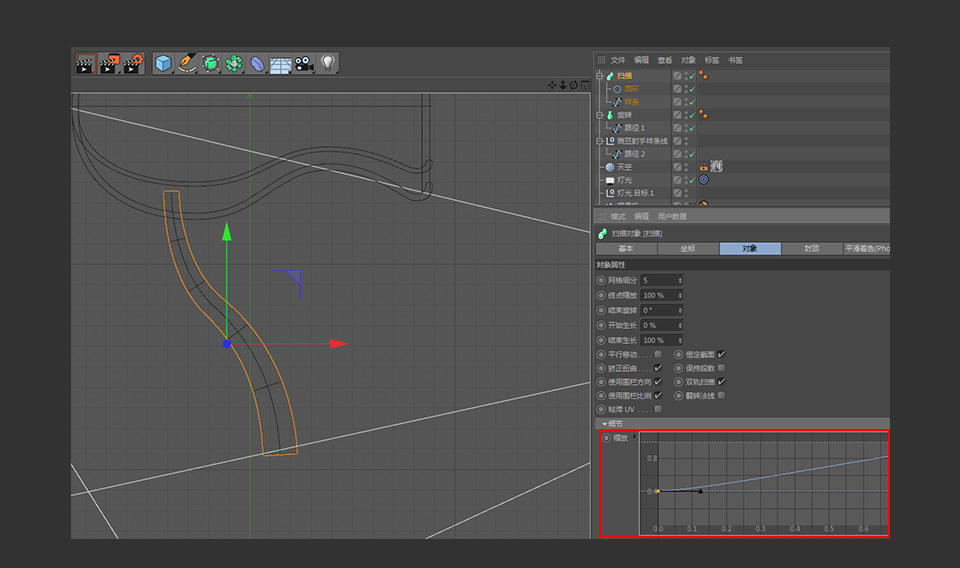Click 结束旋转 value stepper arrows
This screenshot has height=568, width=960.
[x=680, y=310]
